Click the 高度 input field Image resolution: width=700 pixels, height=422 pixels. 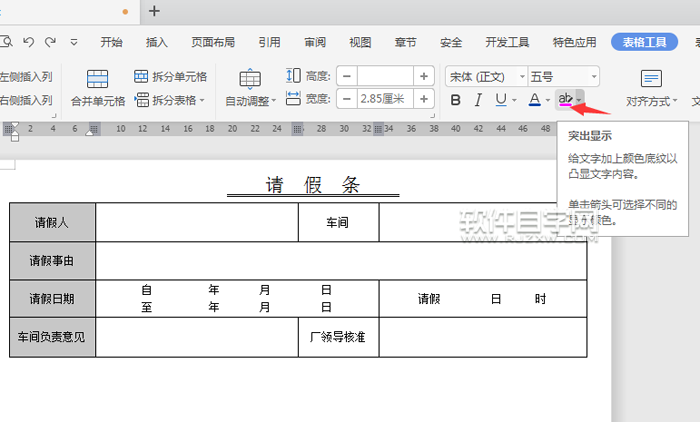385,76
